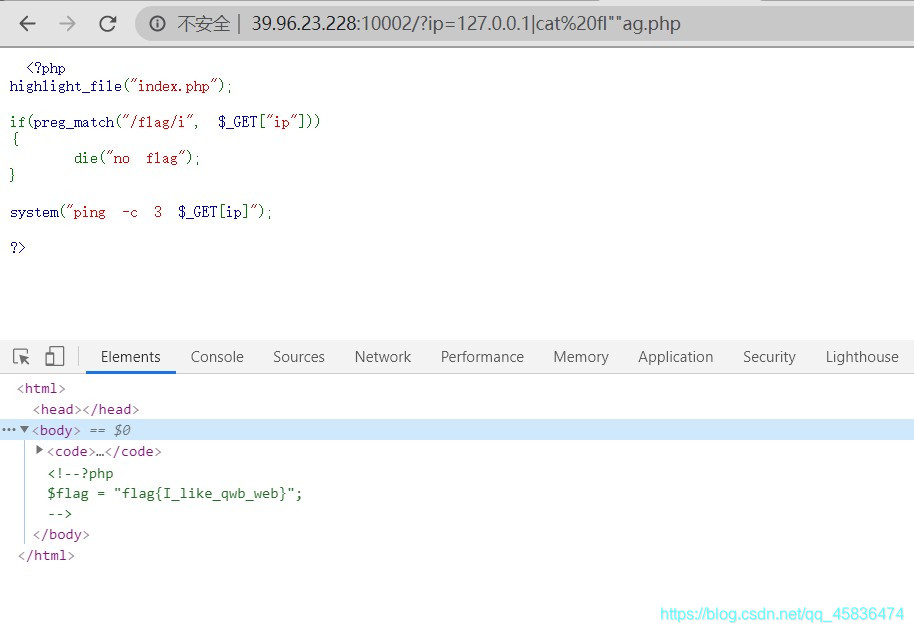
Task: Select the highlighted <body> row
Action: click(x=457, y=430)
